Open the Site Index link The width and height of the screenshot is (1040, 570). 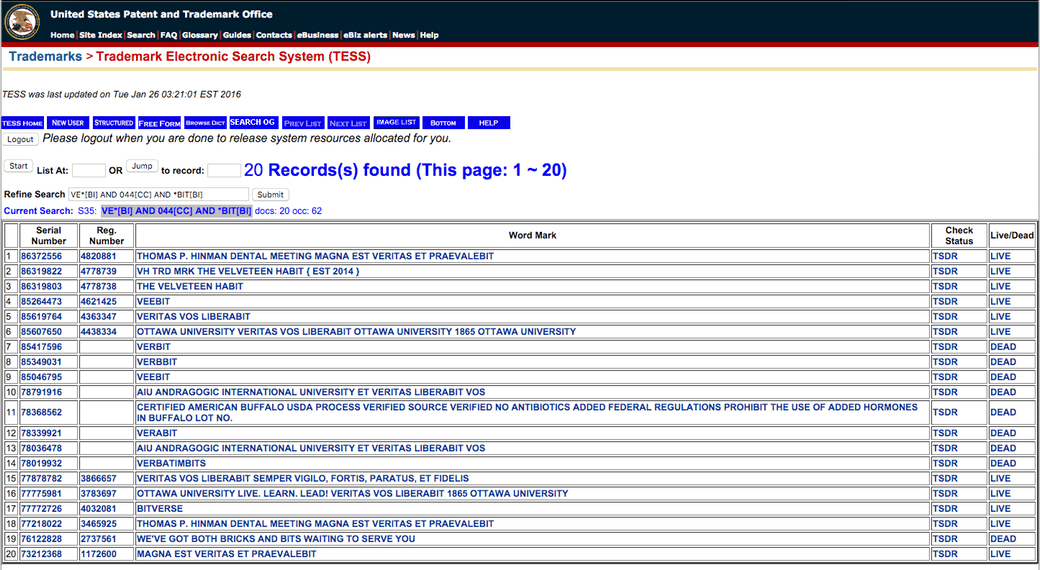(101, 35)
